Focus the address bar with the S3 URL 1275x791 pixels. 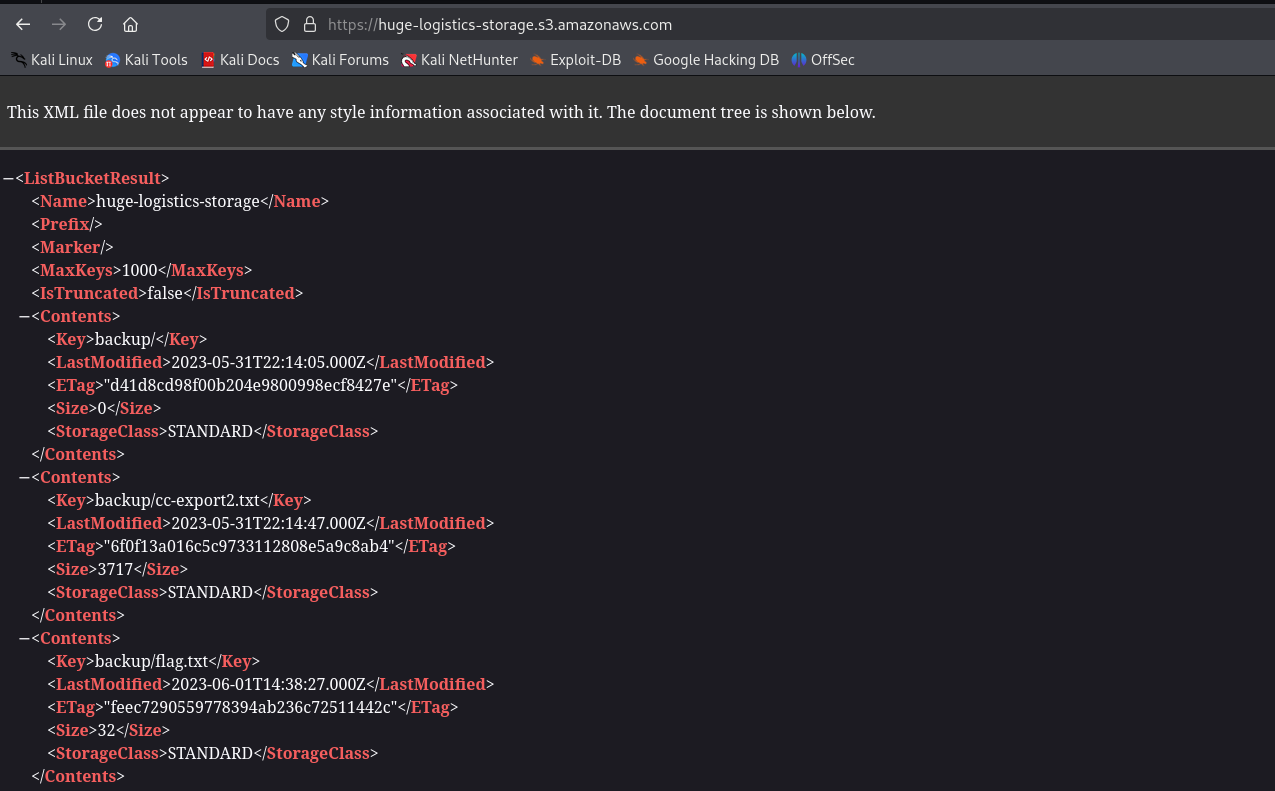coord(770,24)
